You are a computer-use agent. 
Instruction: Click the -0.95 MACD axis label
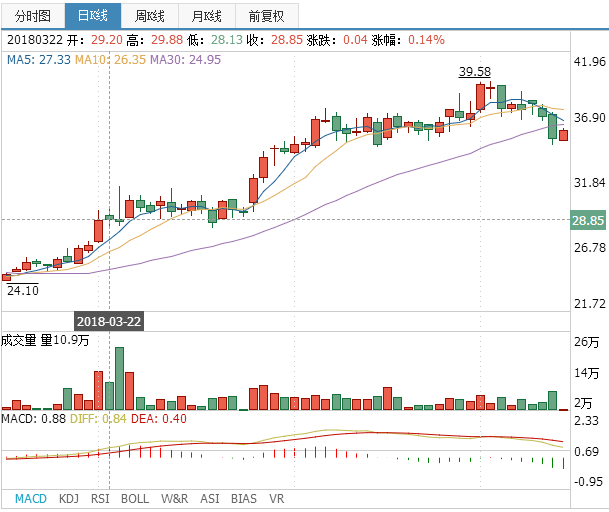tap(588, 482)
